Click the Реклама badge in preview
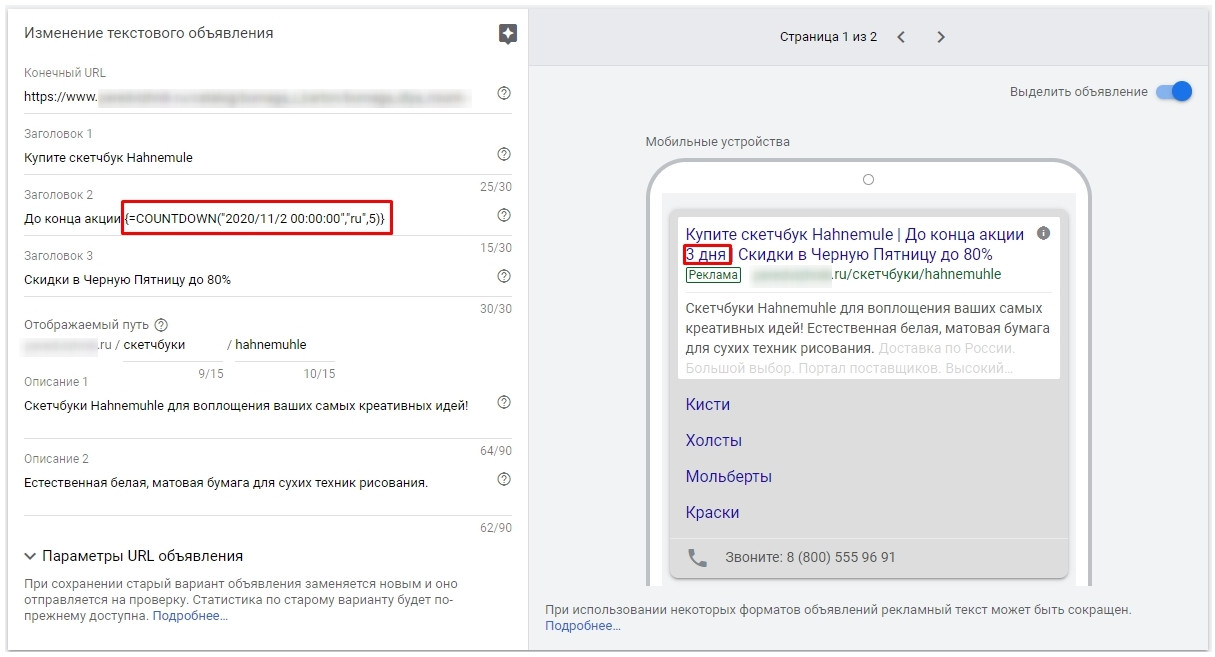1215x657 pixels. (x=713, y=275)
